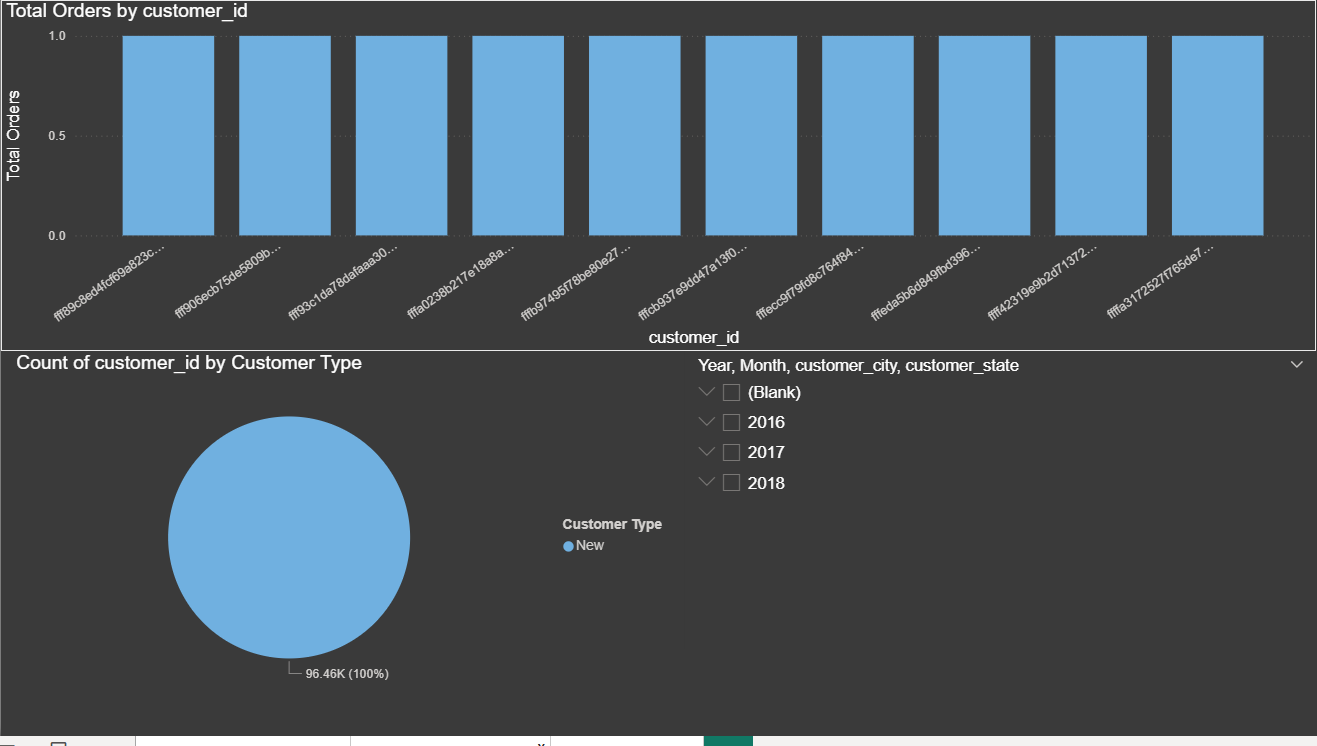Click the New legend color marker
Viewport: 1317px width, 746px height.
point(568,546)
